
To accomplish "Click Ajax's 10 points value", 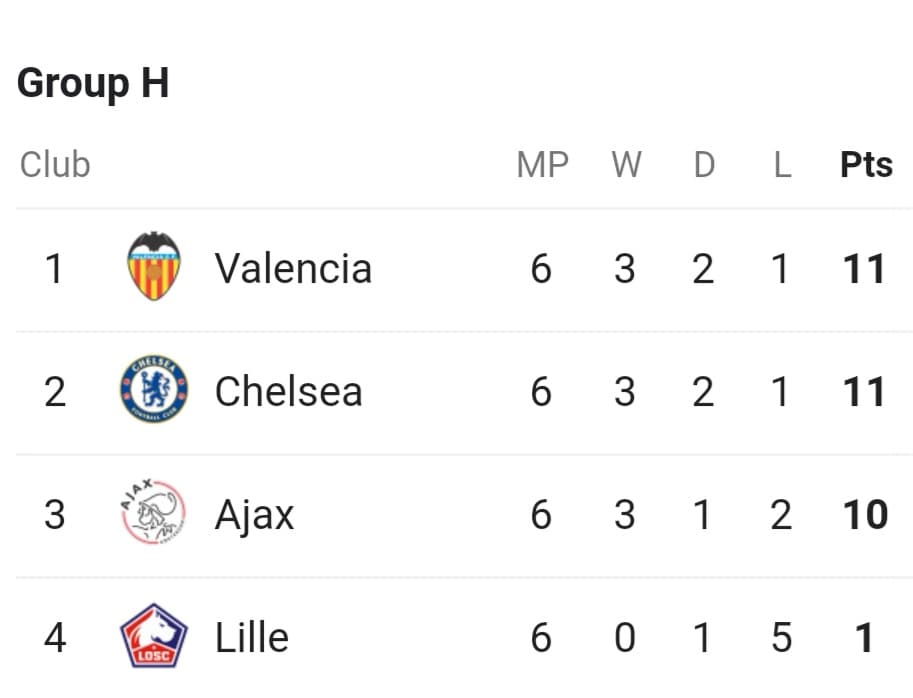I will [865, 515].
